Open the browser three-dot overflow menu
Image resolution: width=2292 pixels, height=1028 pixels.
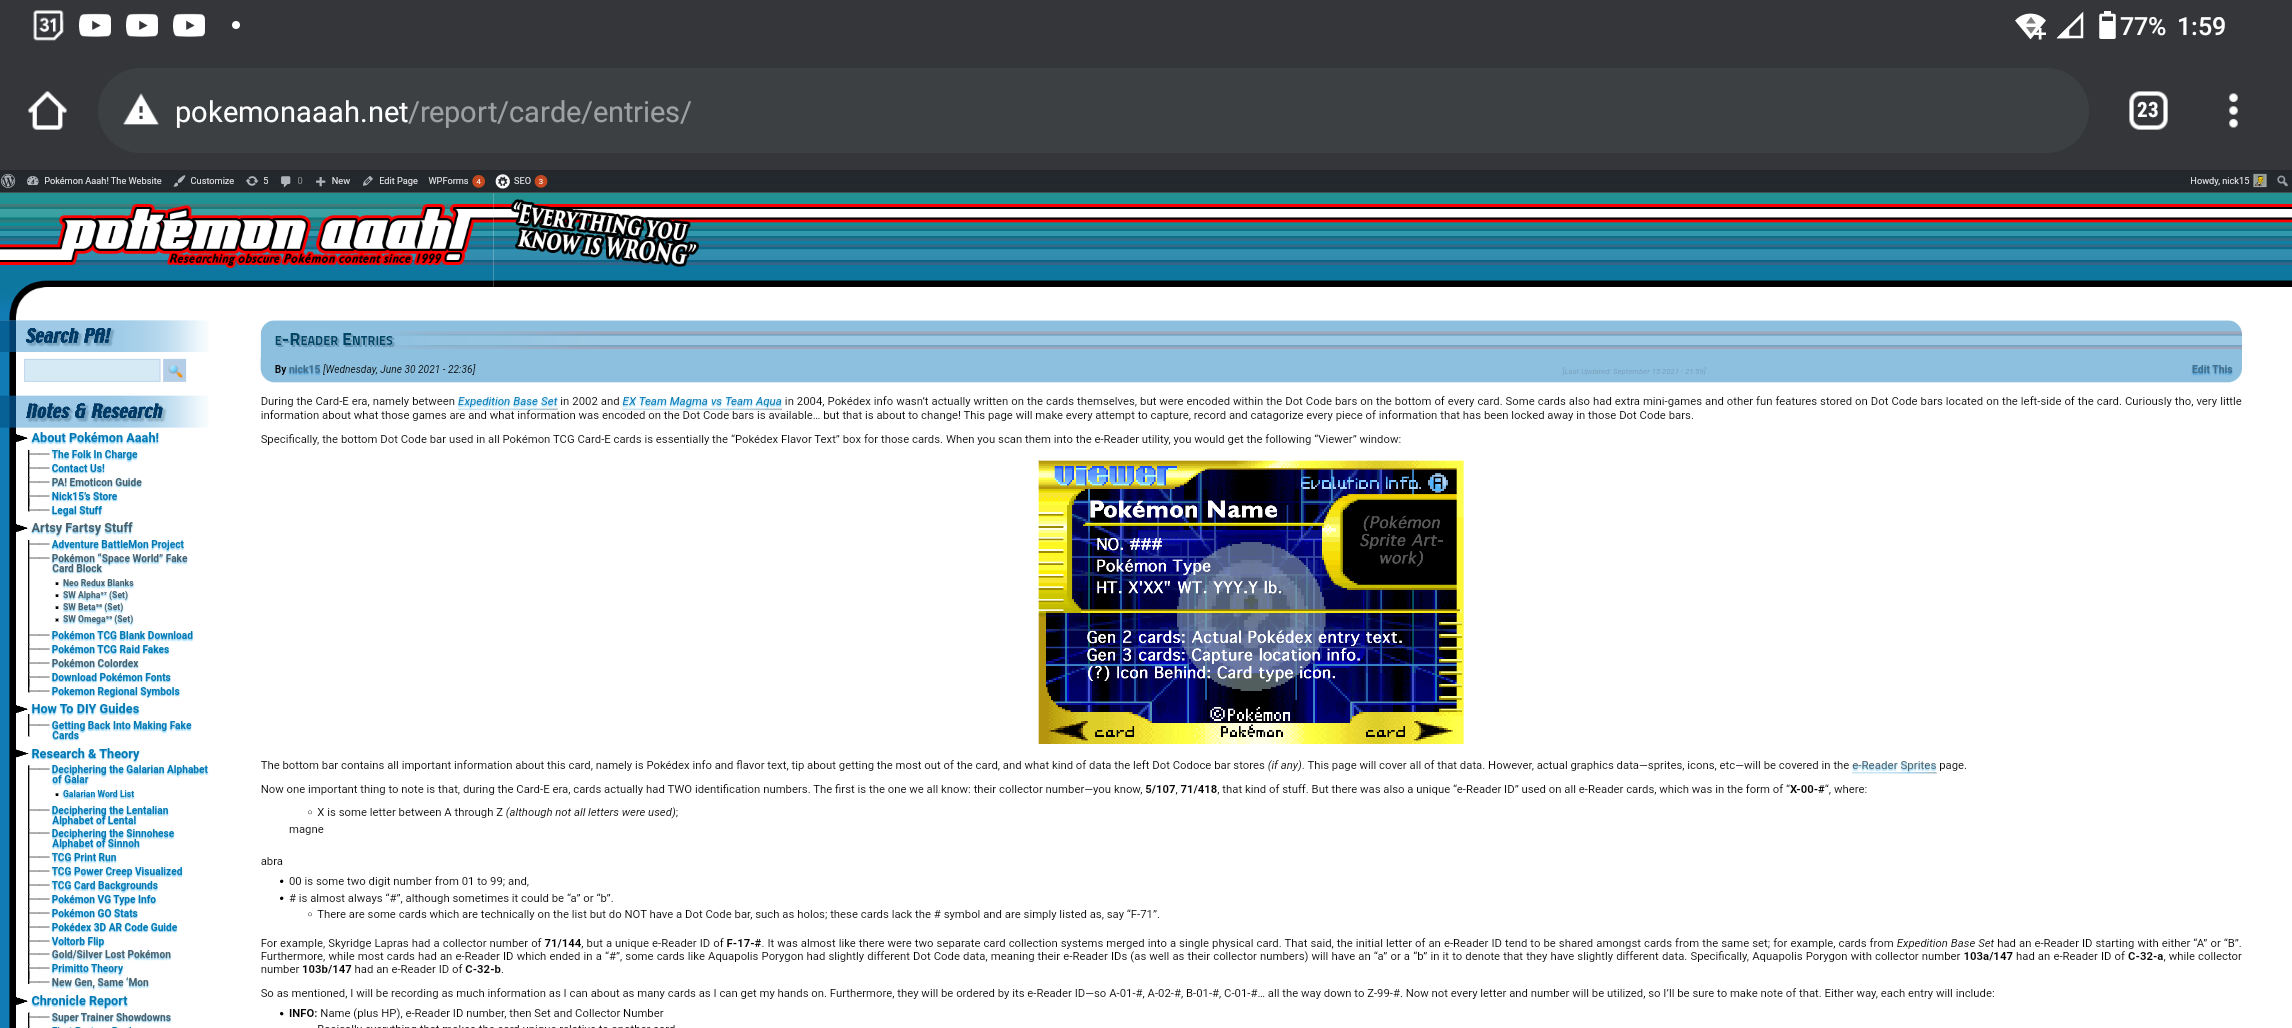[2233, 111]
